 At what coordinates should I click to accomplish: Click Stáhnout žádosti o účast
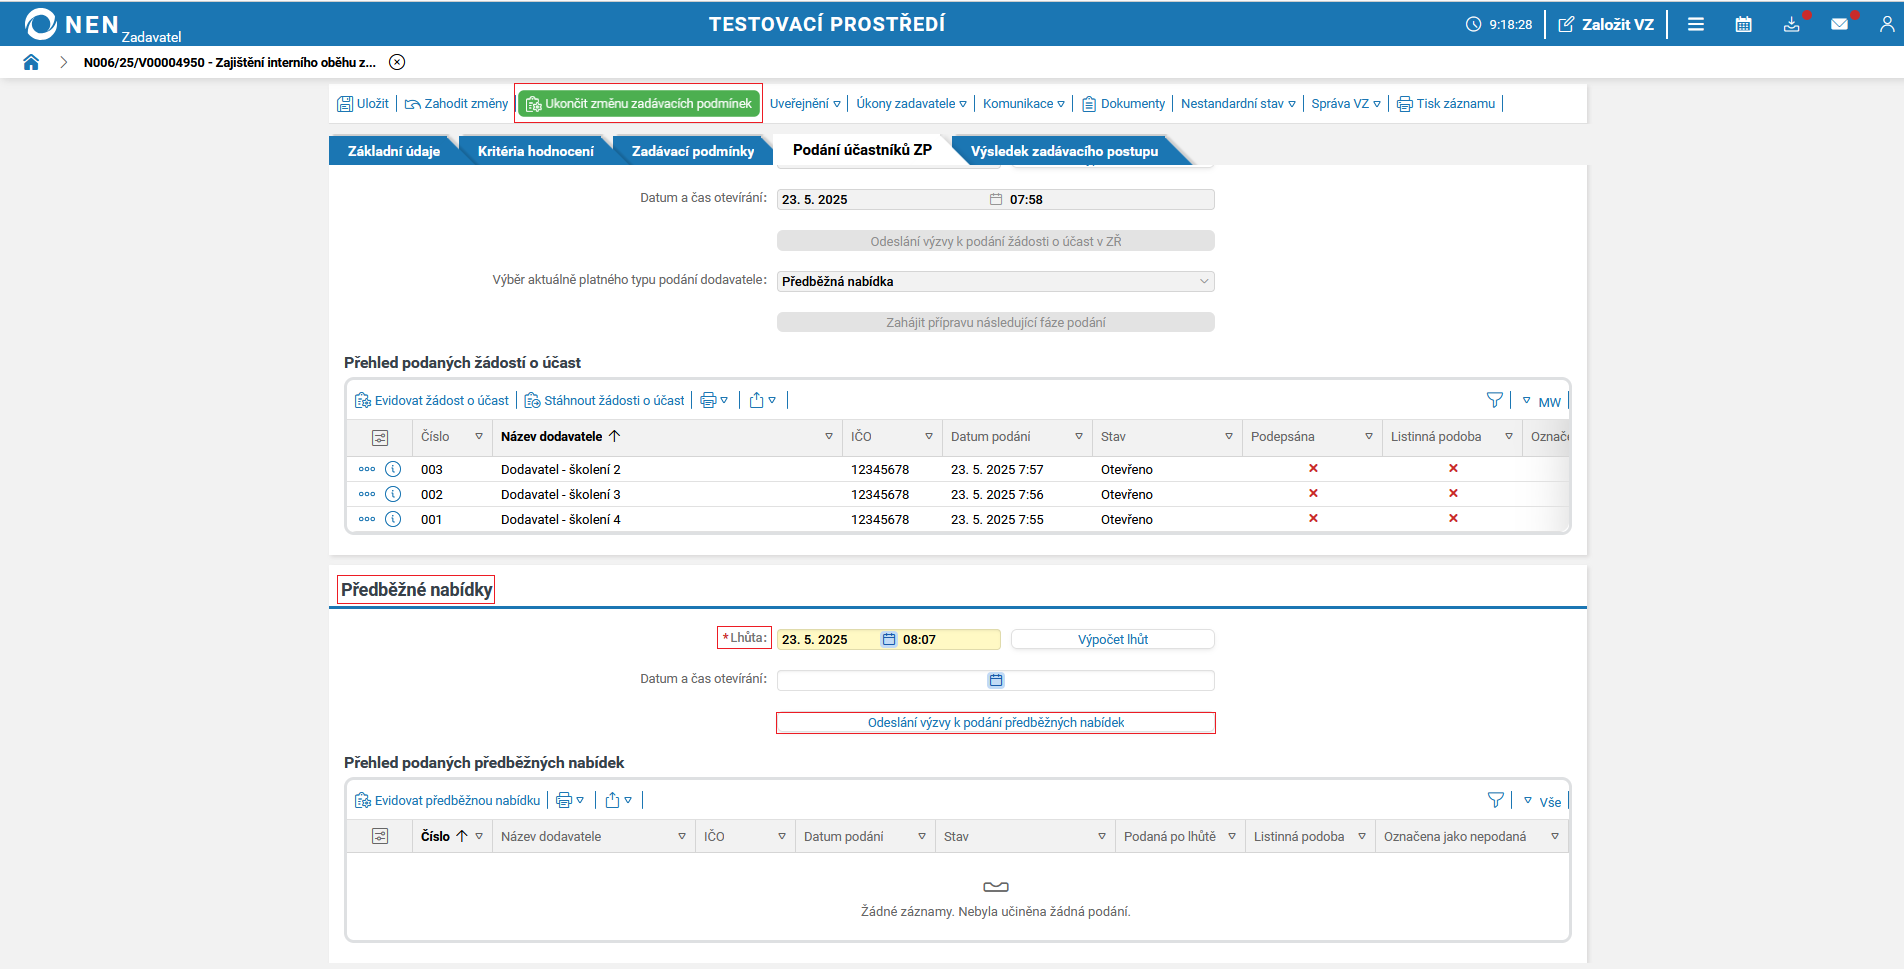click(x=605, y=400)
